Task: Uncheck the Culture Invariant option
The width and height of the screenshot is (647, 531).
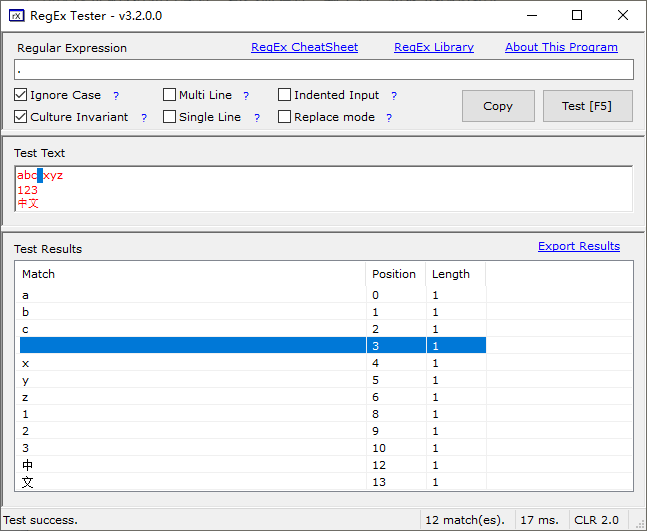Action: [21, 117]
